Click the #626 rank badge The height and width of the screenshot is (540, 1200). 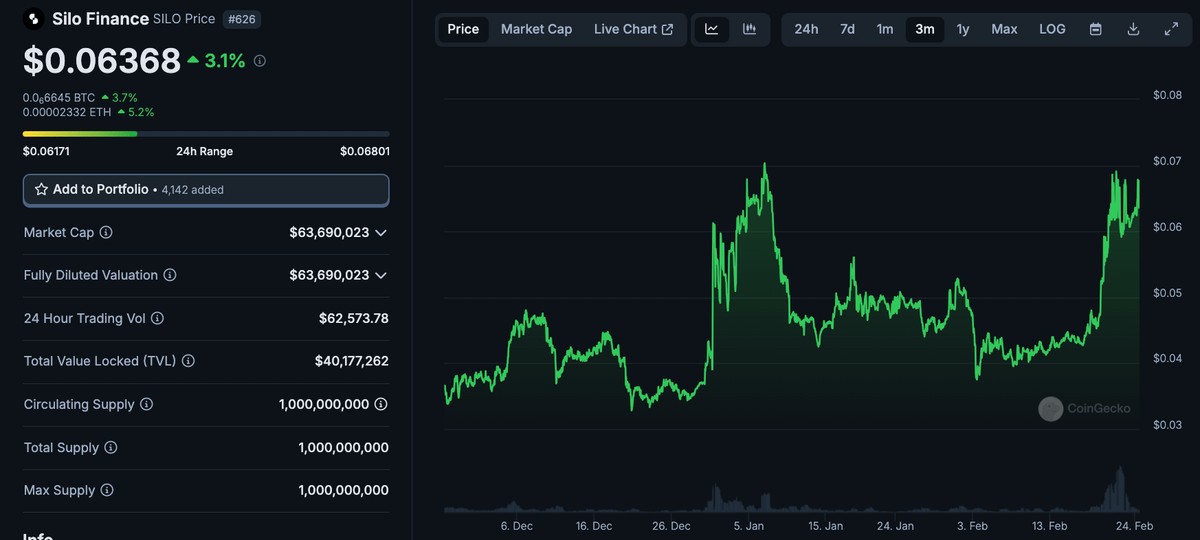pos(240,19)
